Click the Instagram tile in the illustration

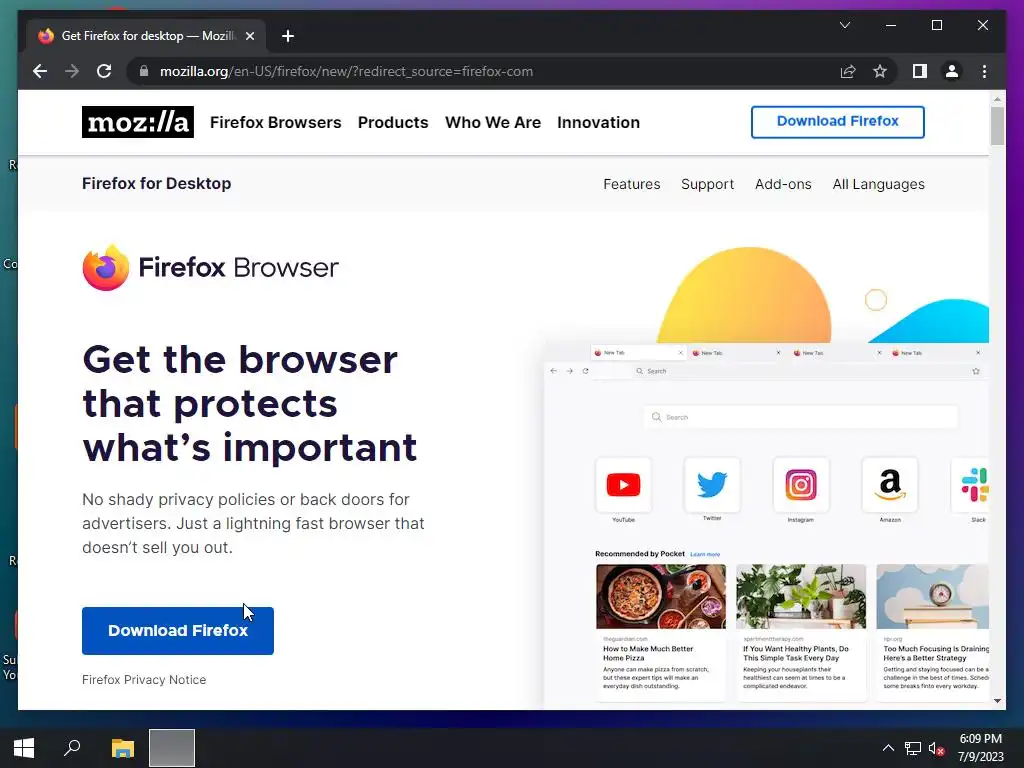coord(801,485)
